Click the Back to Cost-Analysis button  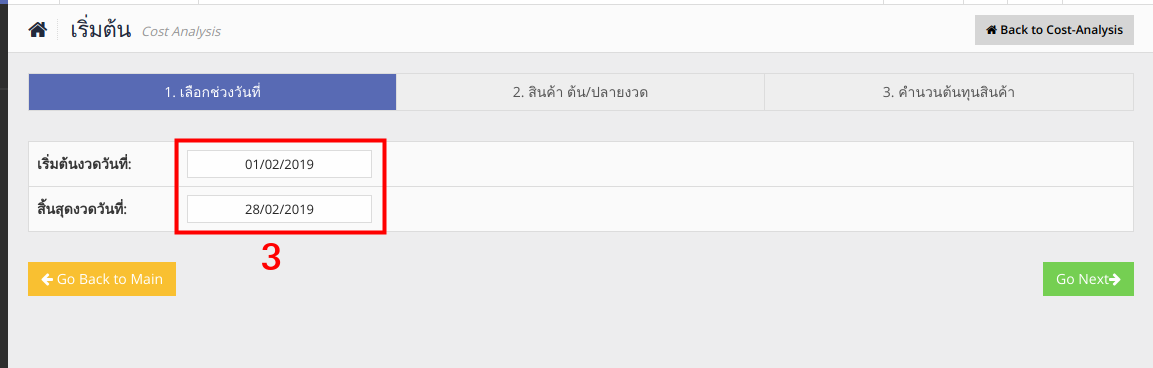(x=1054, y=30)
